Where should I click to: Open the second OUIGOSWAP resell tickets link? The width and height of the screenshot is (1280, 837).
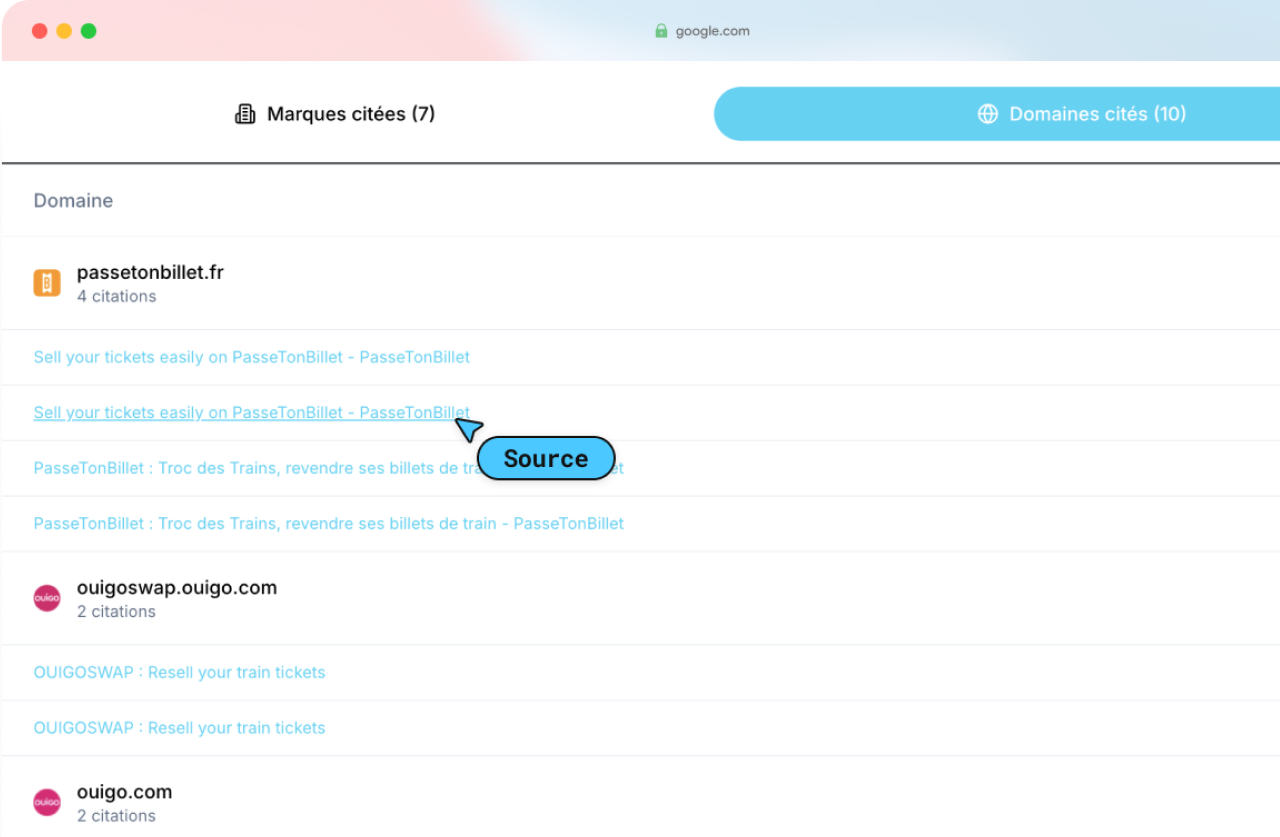(179, 727)
